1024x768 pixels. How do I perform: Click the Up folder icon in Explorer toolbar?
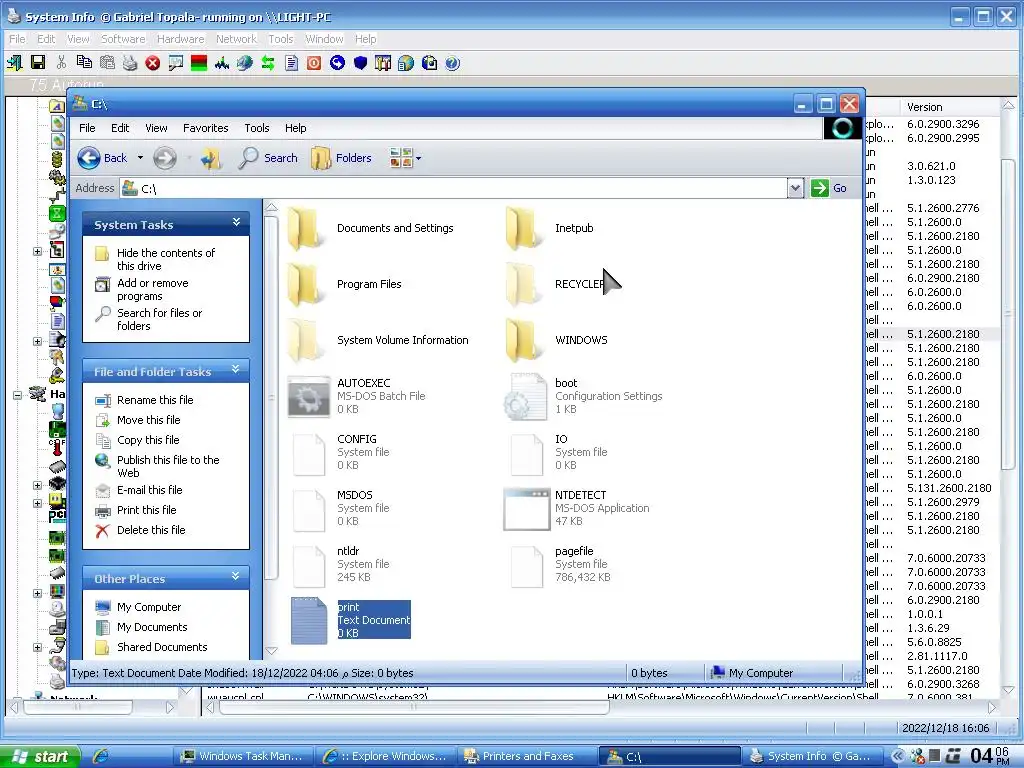pyautogui.click(x=210, y=158)
